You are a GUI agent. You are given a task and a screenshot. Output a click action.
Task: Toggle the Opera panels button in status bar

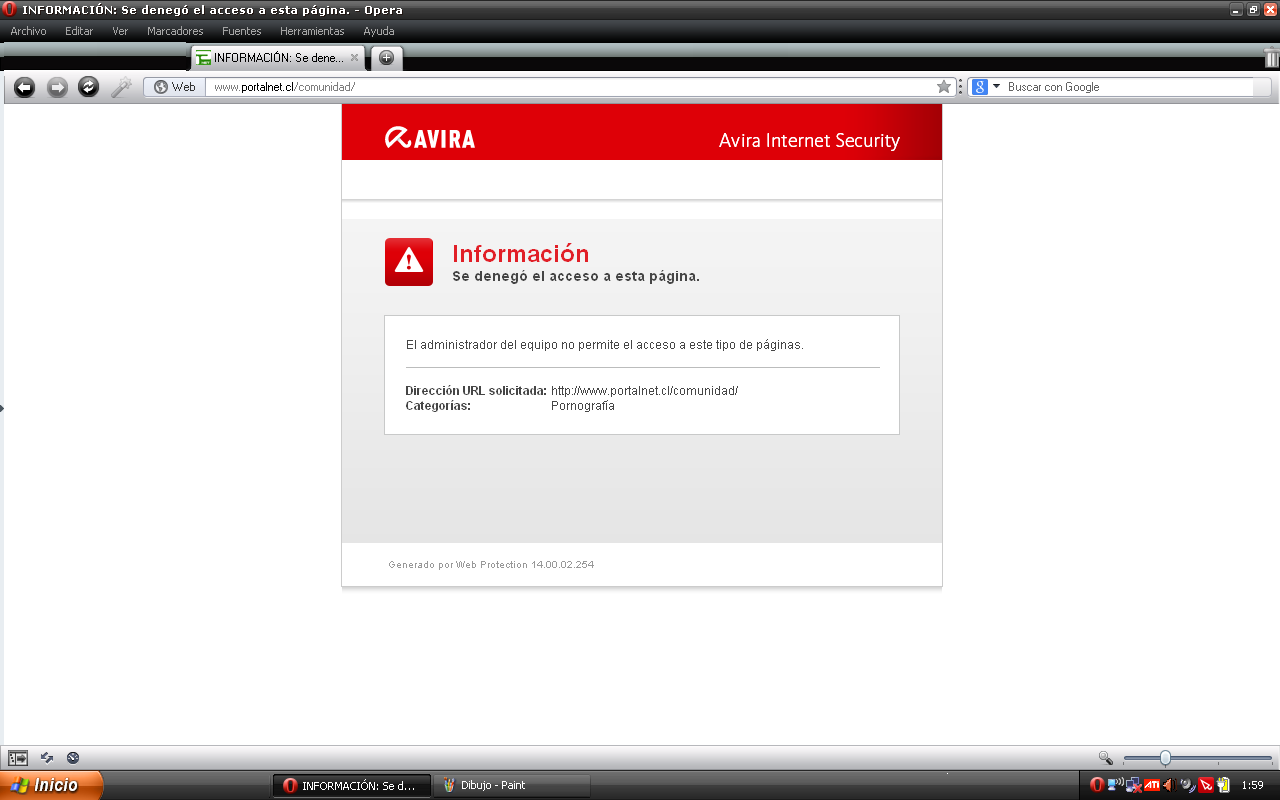point(18,758)
